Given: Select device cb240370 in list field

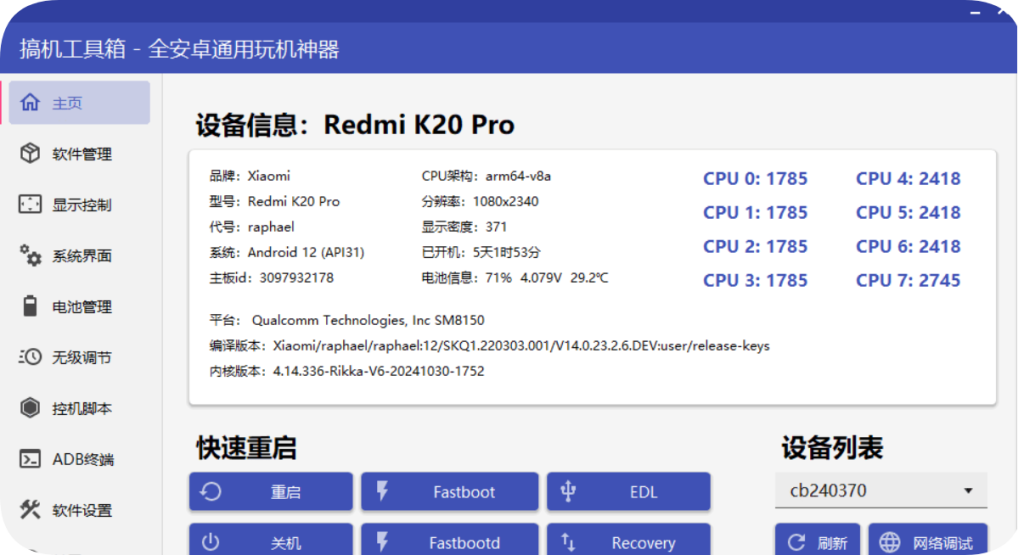Looking at the screenshot, I should pyautogui.click(x=881, y=490).
